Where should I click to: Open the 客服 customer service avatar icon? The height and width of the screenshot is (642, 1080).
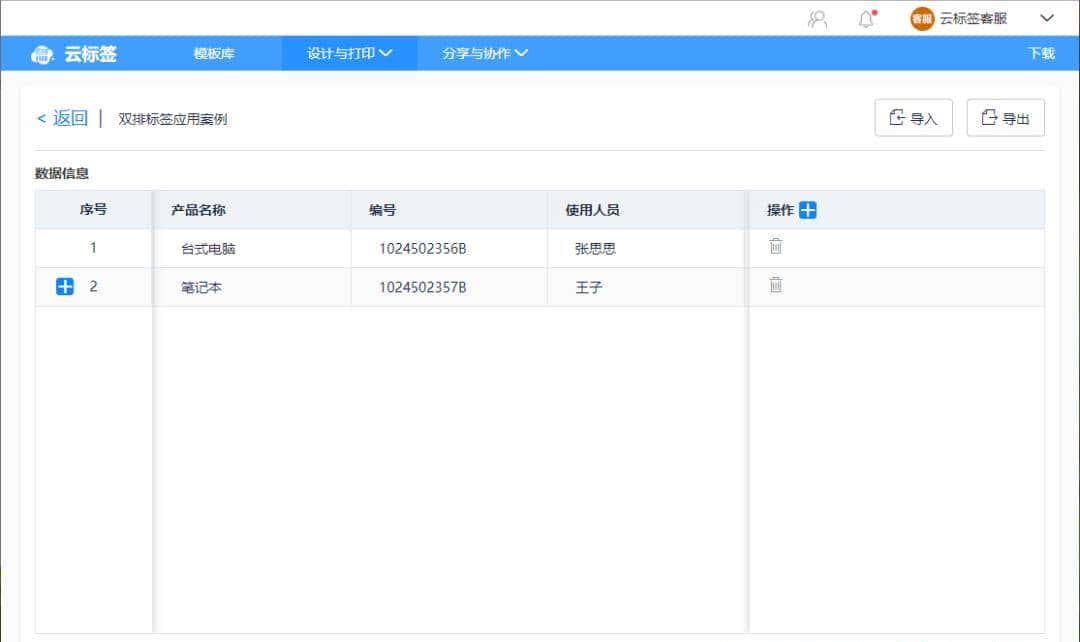(921, 18)
